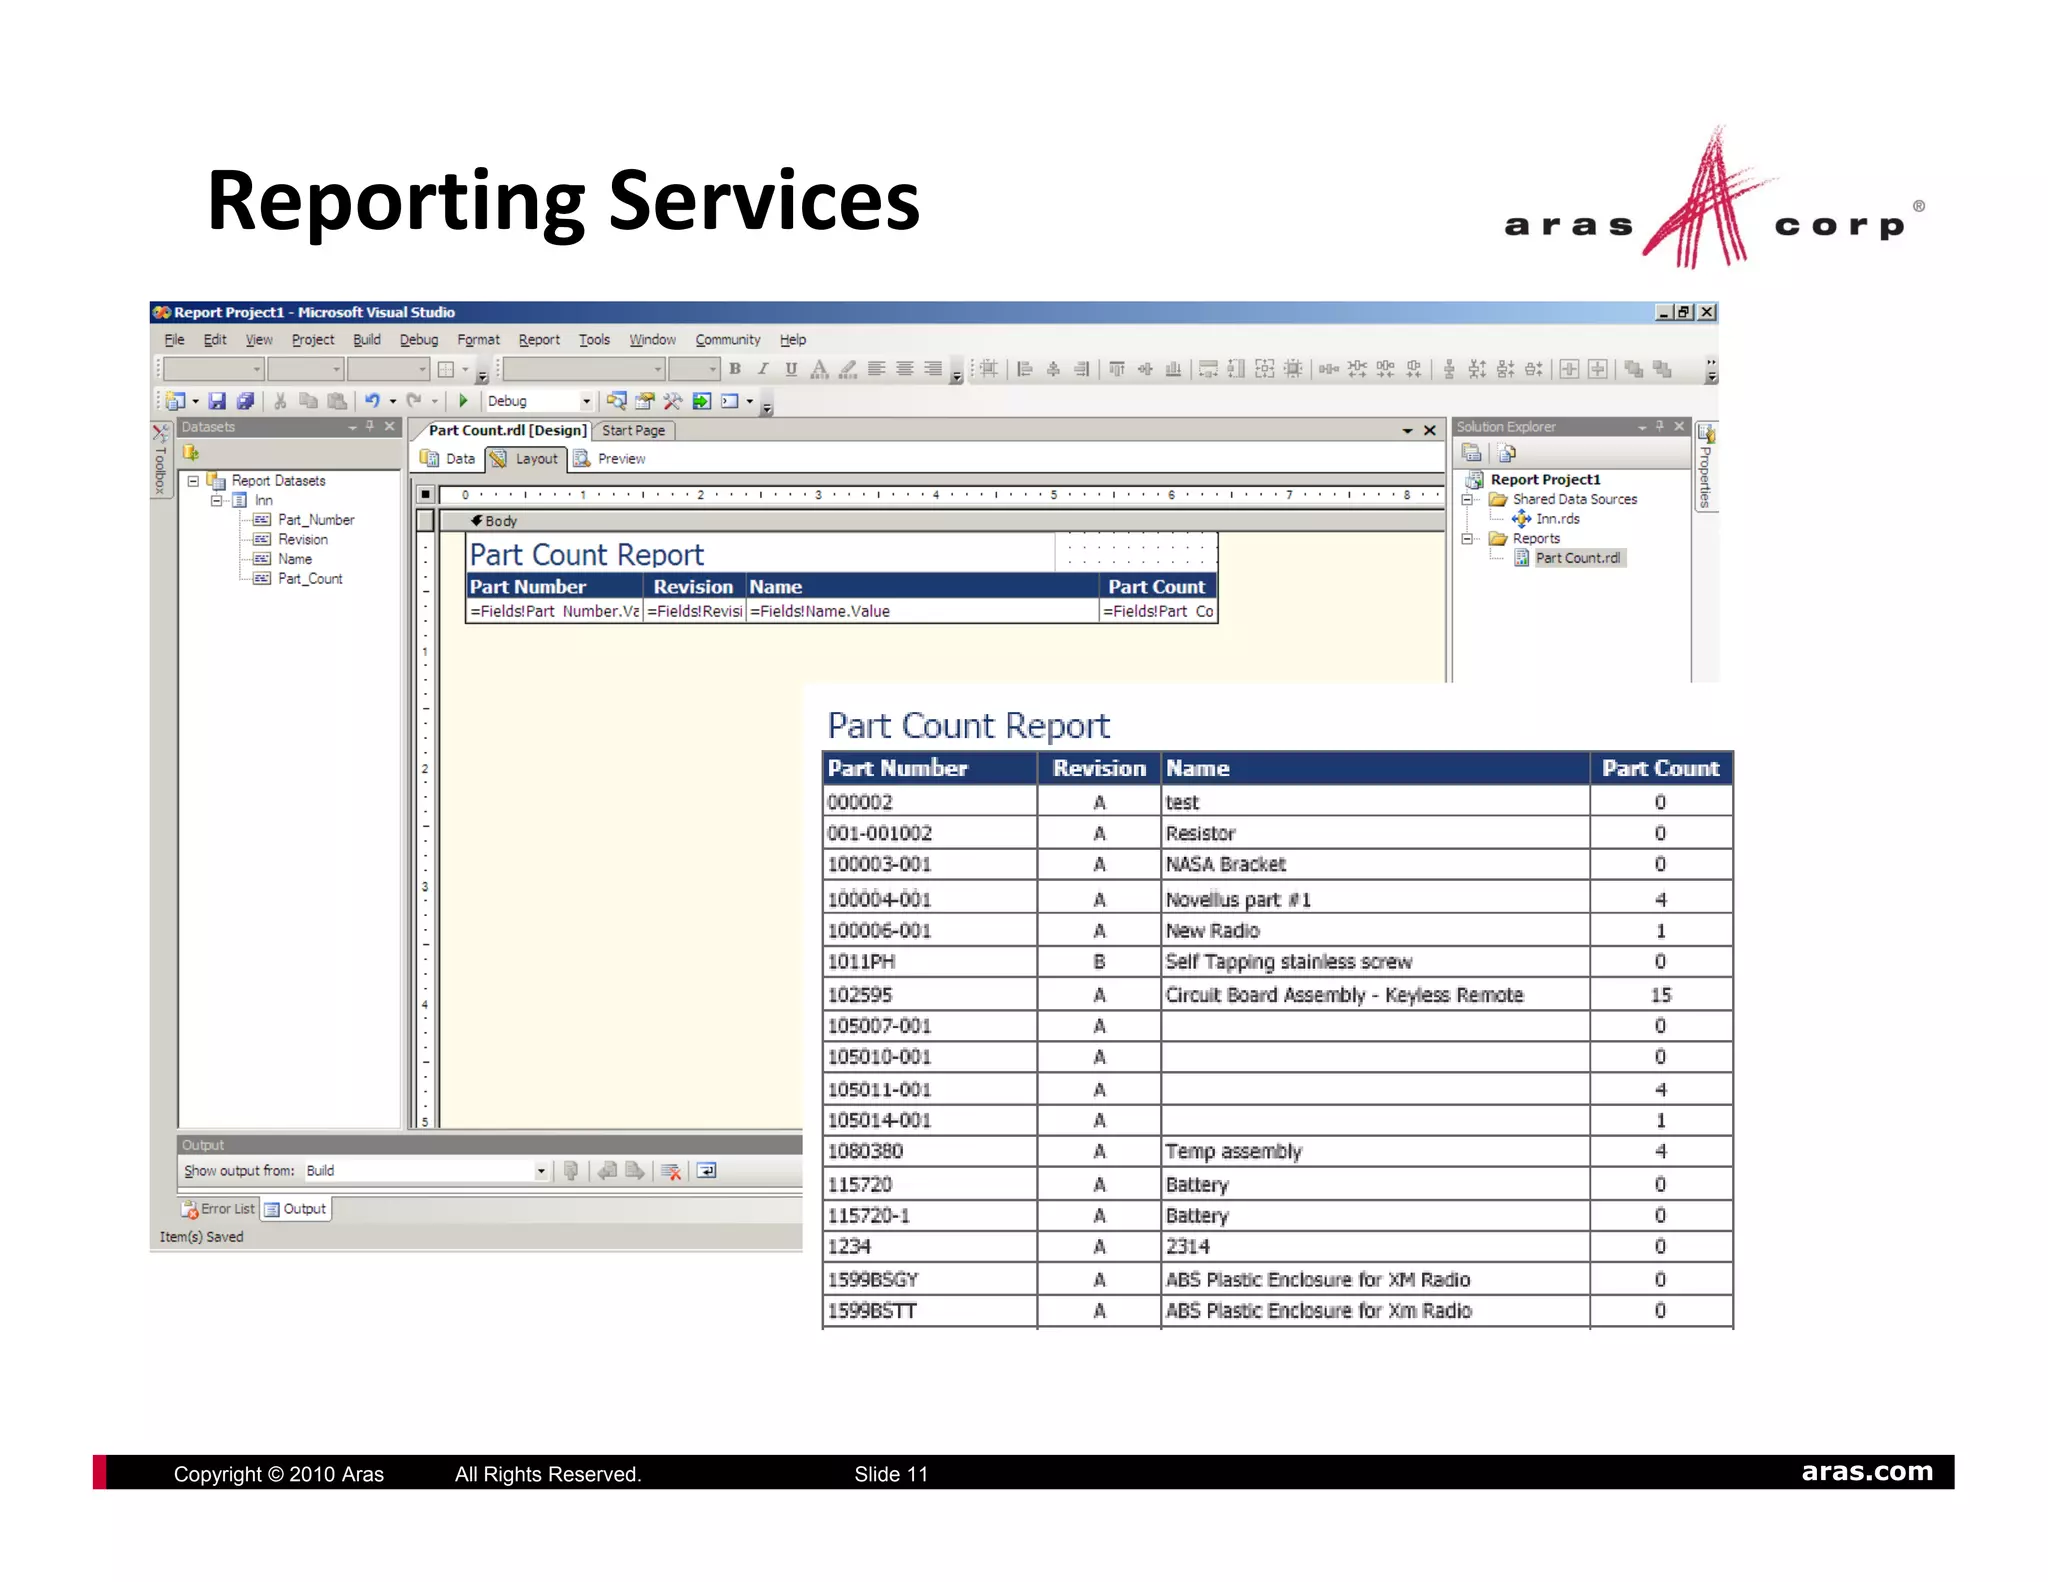
Task: Click the Add New Item icon
Action: click(176, 401)
